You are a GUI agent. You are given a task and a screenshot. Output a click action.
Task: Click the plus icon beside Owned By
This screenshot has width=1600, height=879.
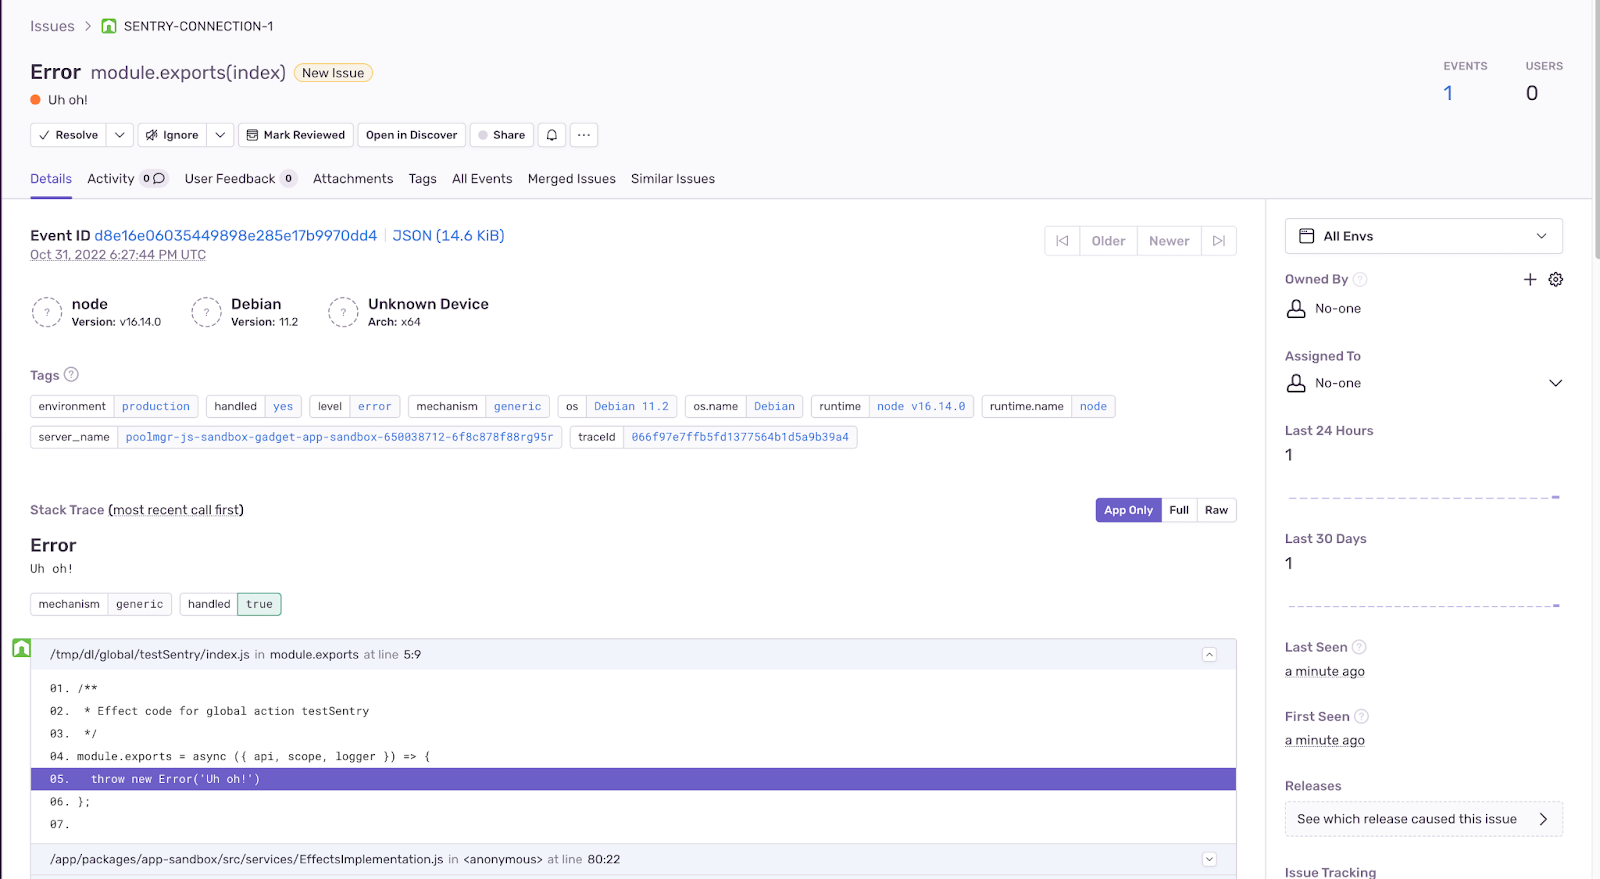1530,280
